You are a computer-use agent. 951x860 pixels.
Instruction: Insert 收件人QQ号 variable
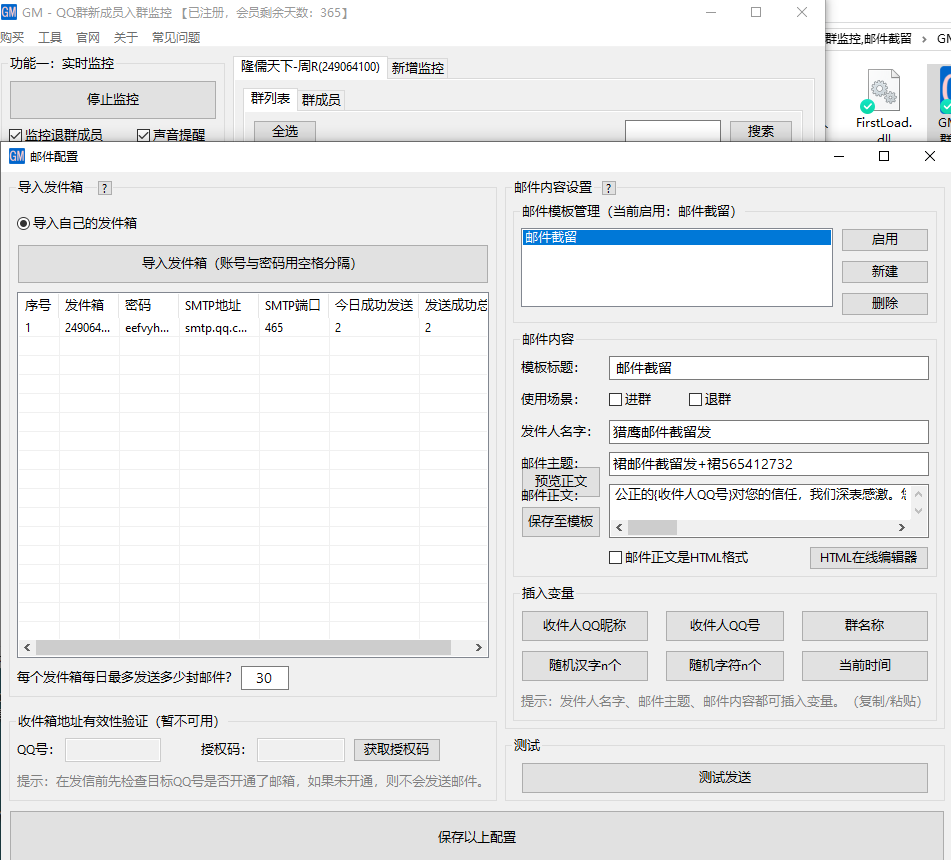click(725, 626)
